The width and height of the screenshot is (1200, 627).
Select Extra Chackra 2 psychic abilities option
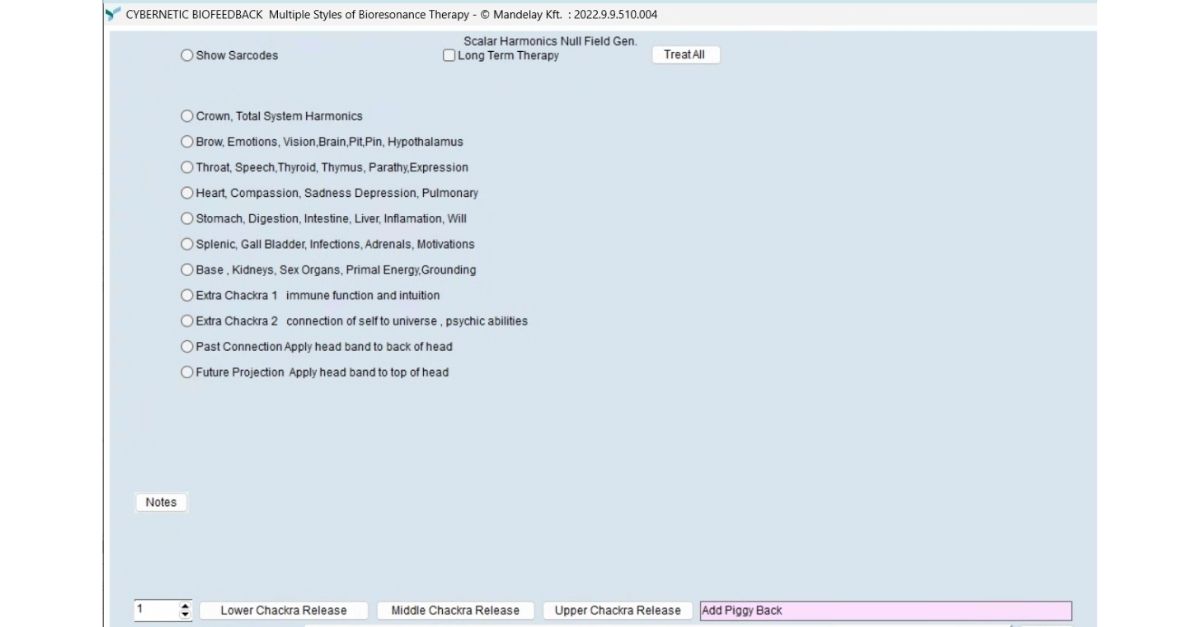[x=187, y=322]
